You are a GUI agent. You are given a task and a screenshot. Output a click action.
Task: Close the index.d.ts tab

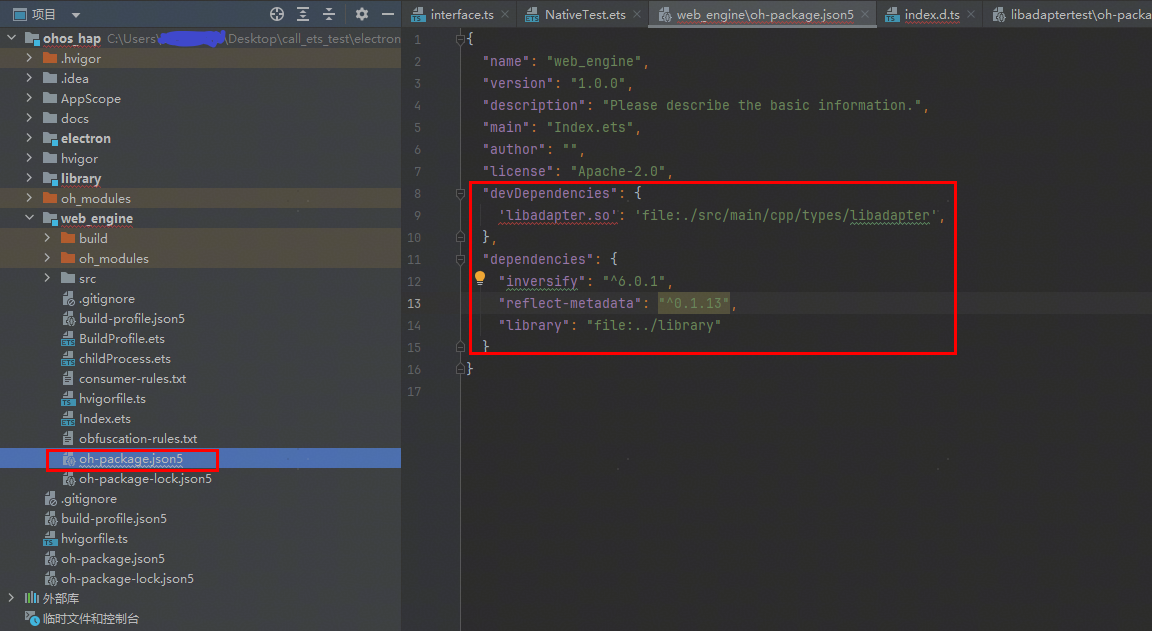click(971, 14)
